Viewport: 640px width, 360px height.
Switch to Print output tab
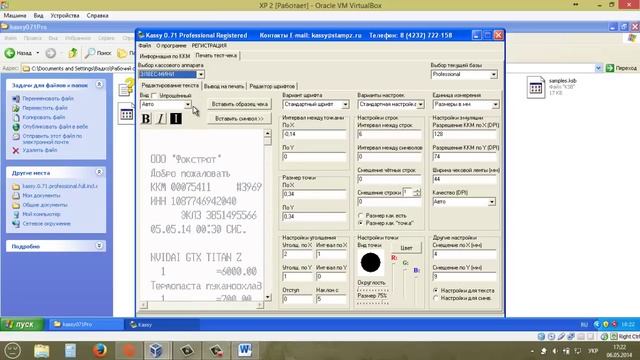coord(224,86)
